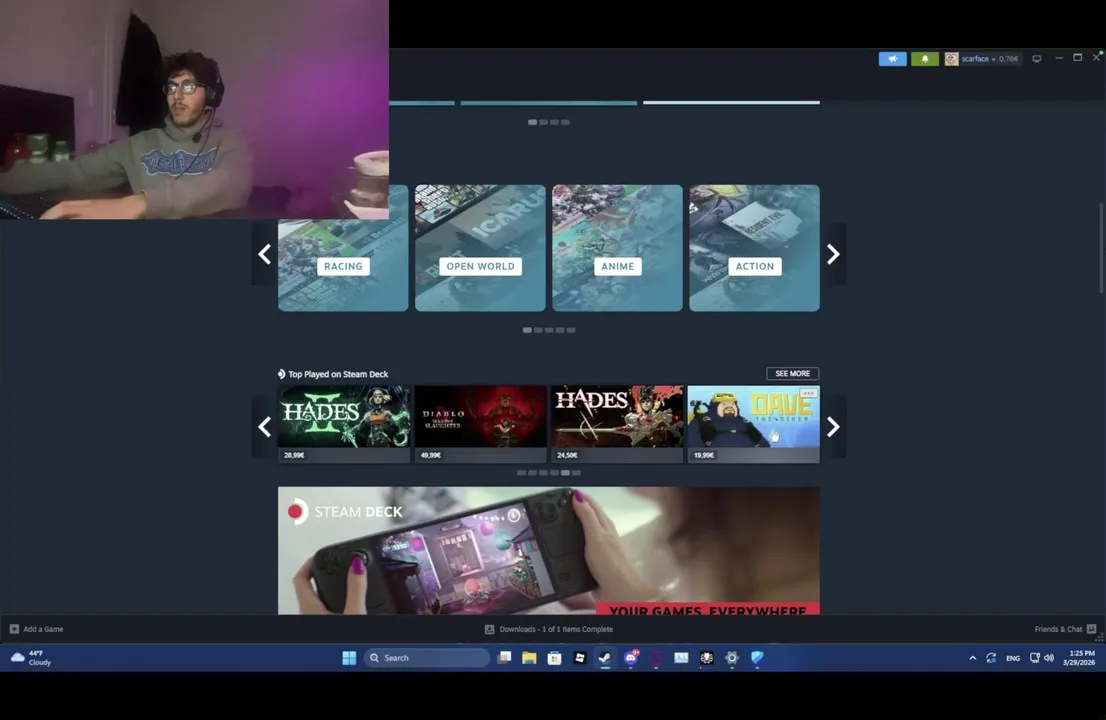Browse the ACTION category card
Viewport: 1106px width, 720px height.
[x=754, y=248]
